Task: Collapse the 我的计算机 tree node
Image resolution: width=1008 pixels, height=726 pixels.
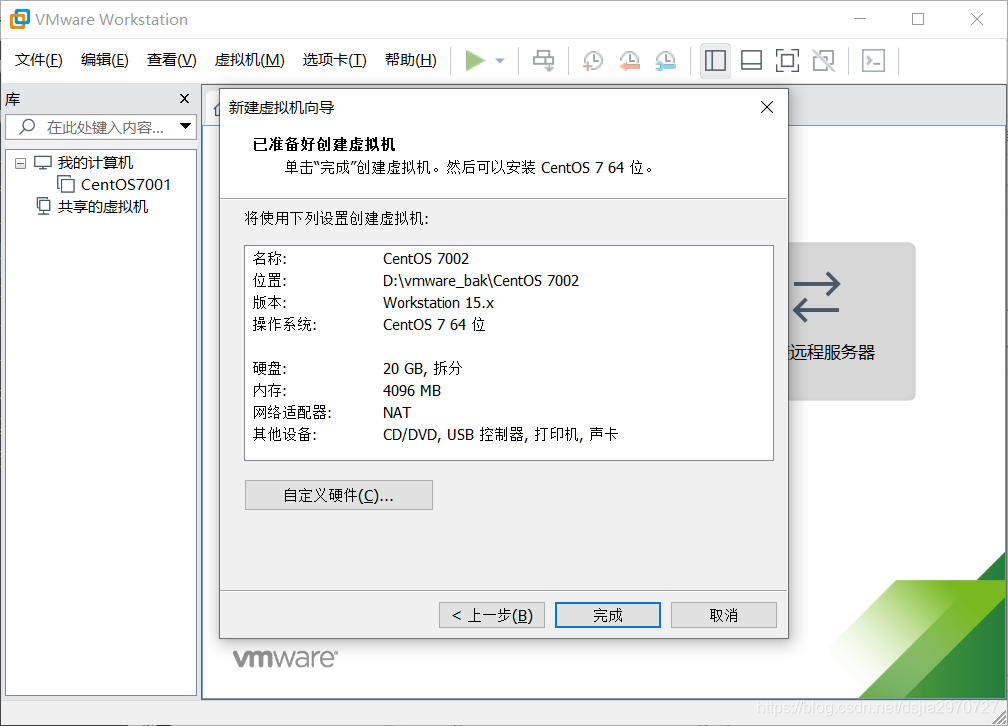Action: coord(21,163)
